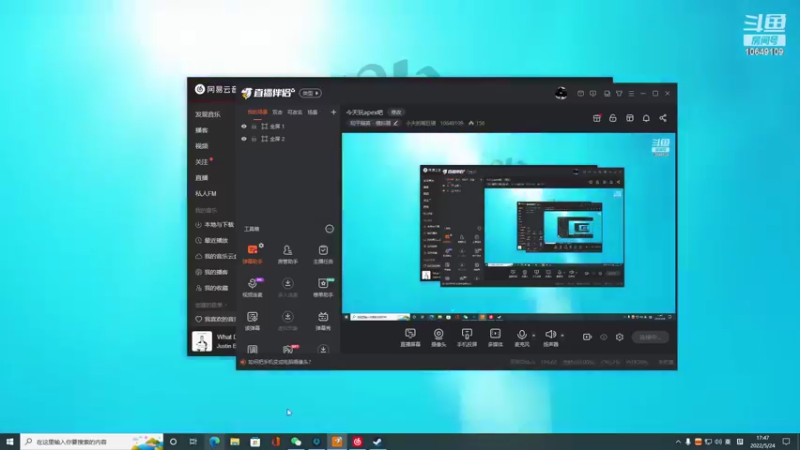Open Microsoft Edge from taskbar
800x450 pixels.
point(214,442)
